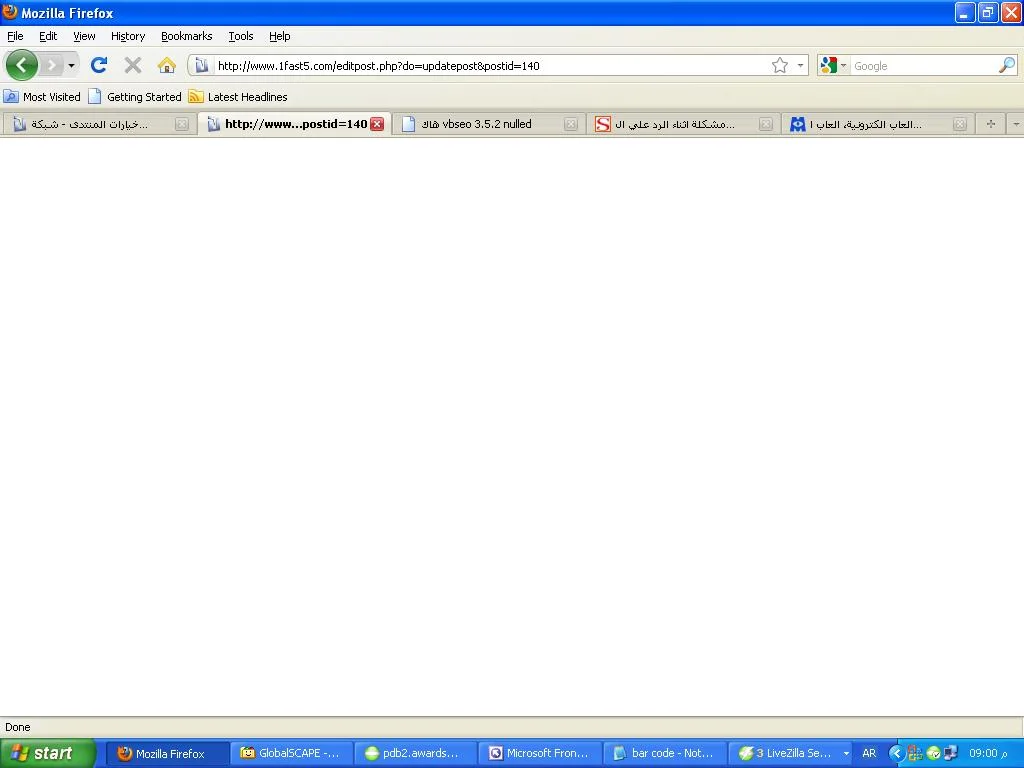Screen dimensions: 1024x768
Task: Open the History menu
Action: 128,36
